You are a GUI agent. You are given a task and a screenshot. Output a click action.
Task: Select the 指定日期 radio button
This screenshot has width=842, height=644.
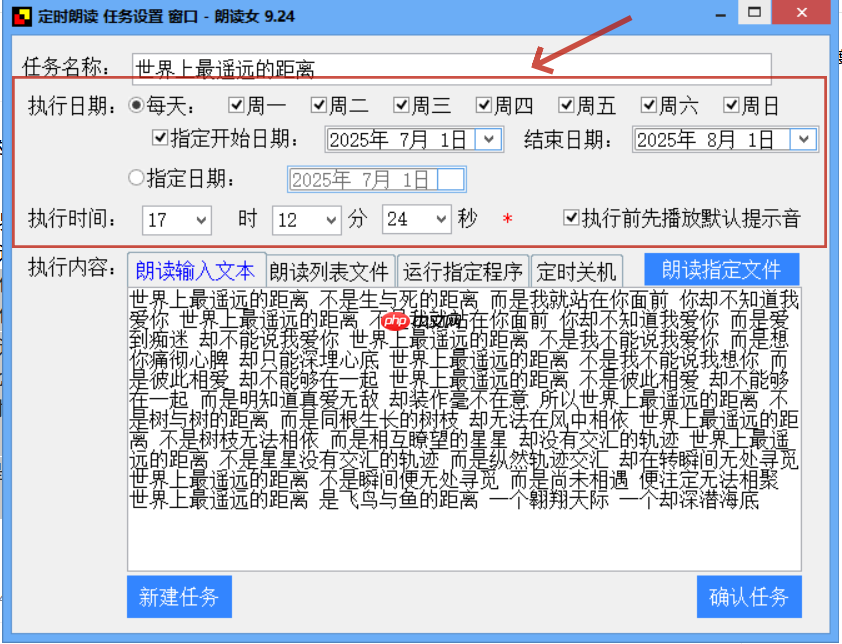click(x=136, y=177)
